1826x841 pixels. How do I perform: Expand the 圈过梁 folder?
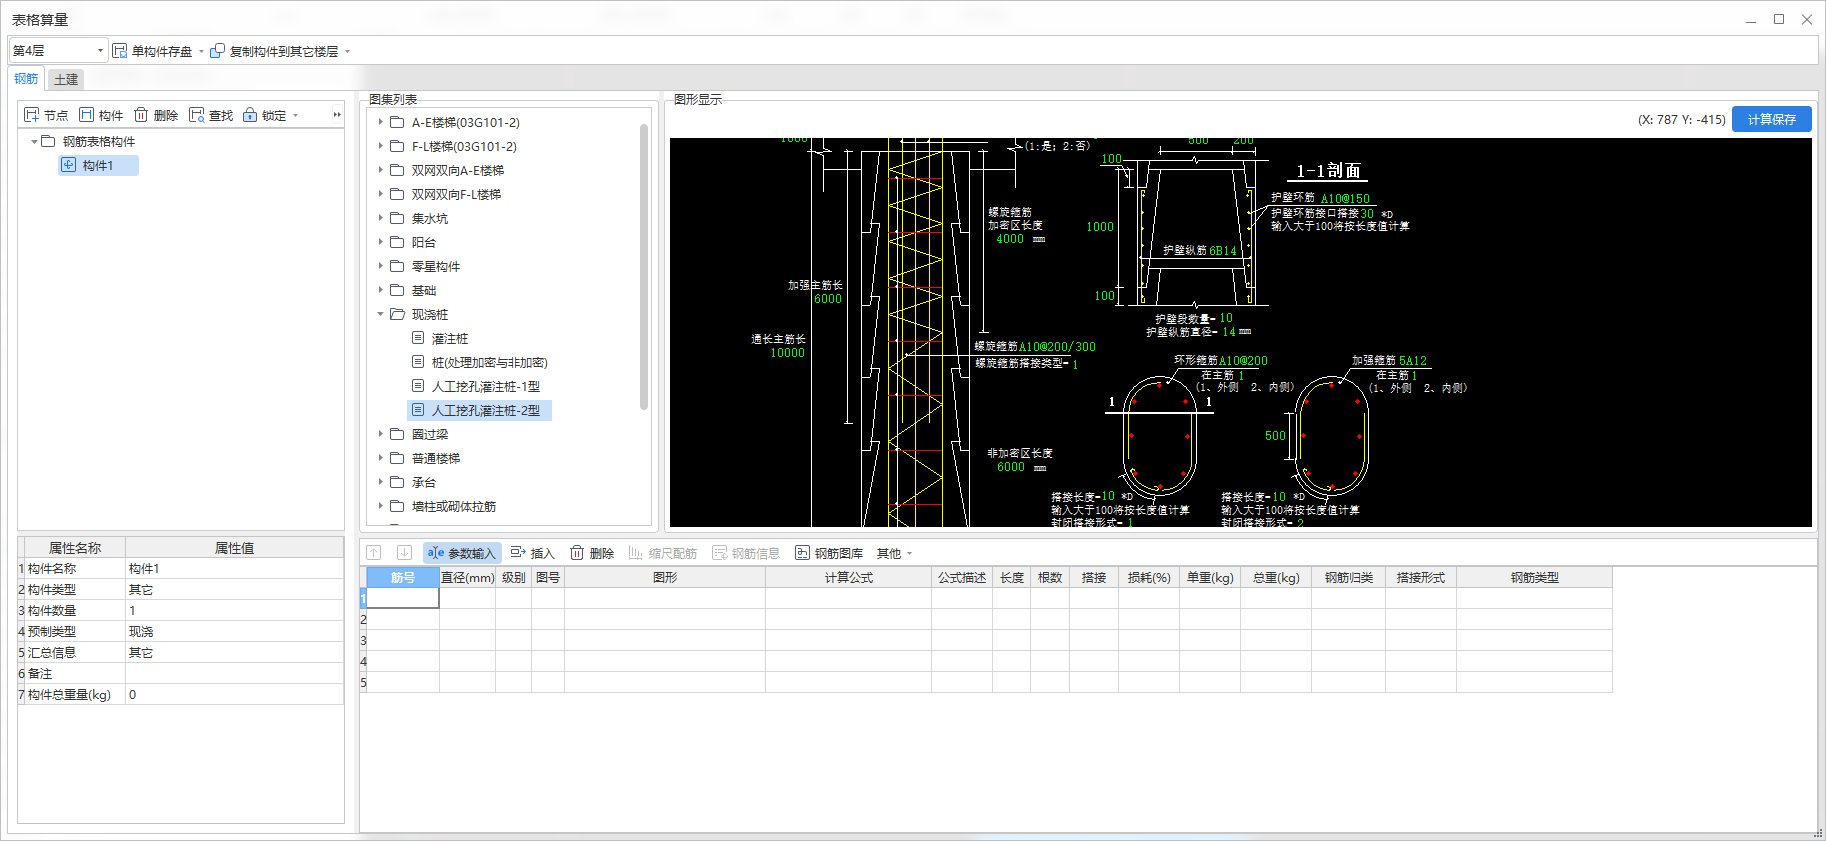pos(381,434)
